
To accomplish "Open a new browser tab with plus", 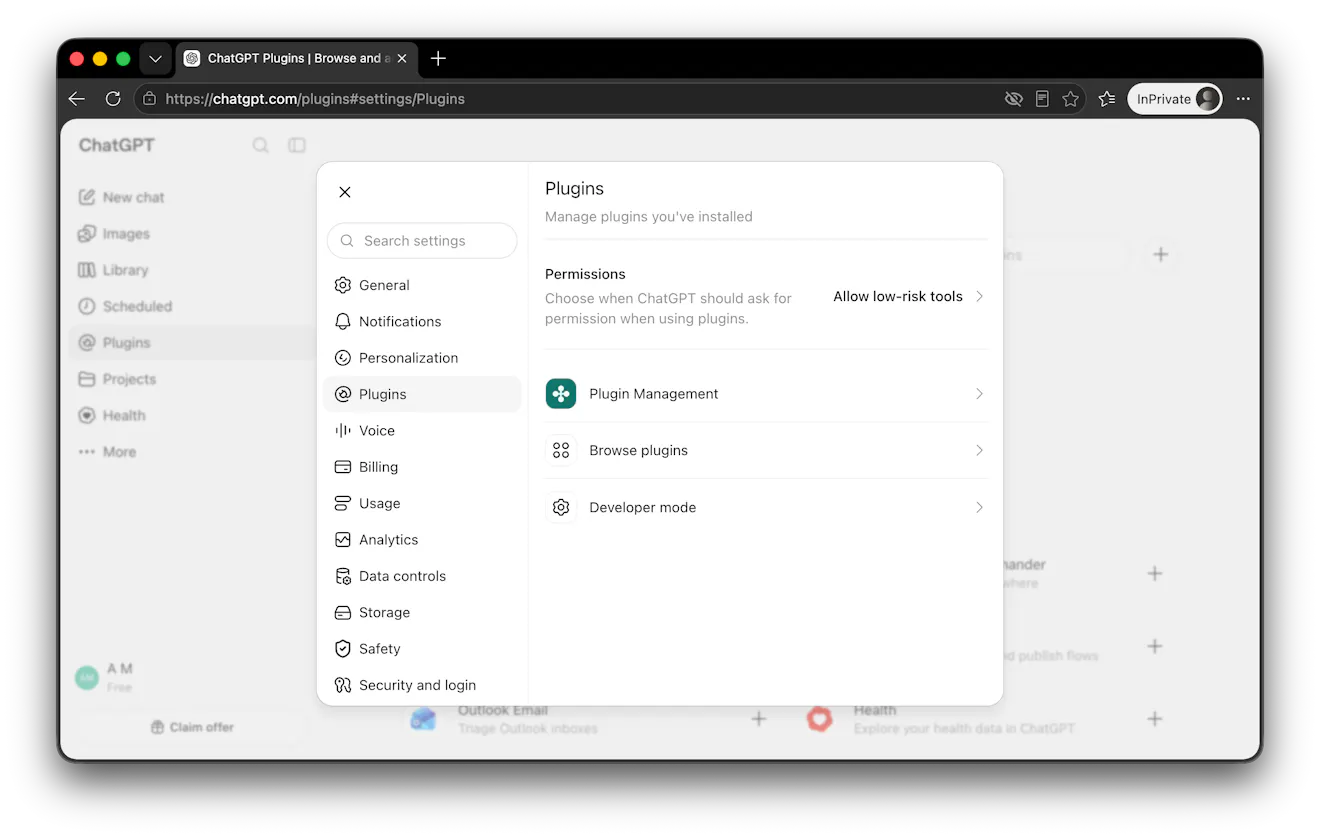I will click(438, 58).
